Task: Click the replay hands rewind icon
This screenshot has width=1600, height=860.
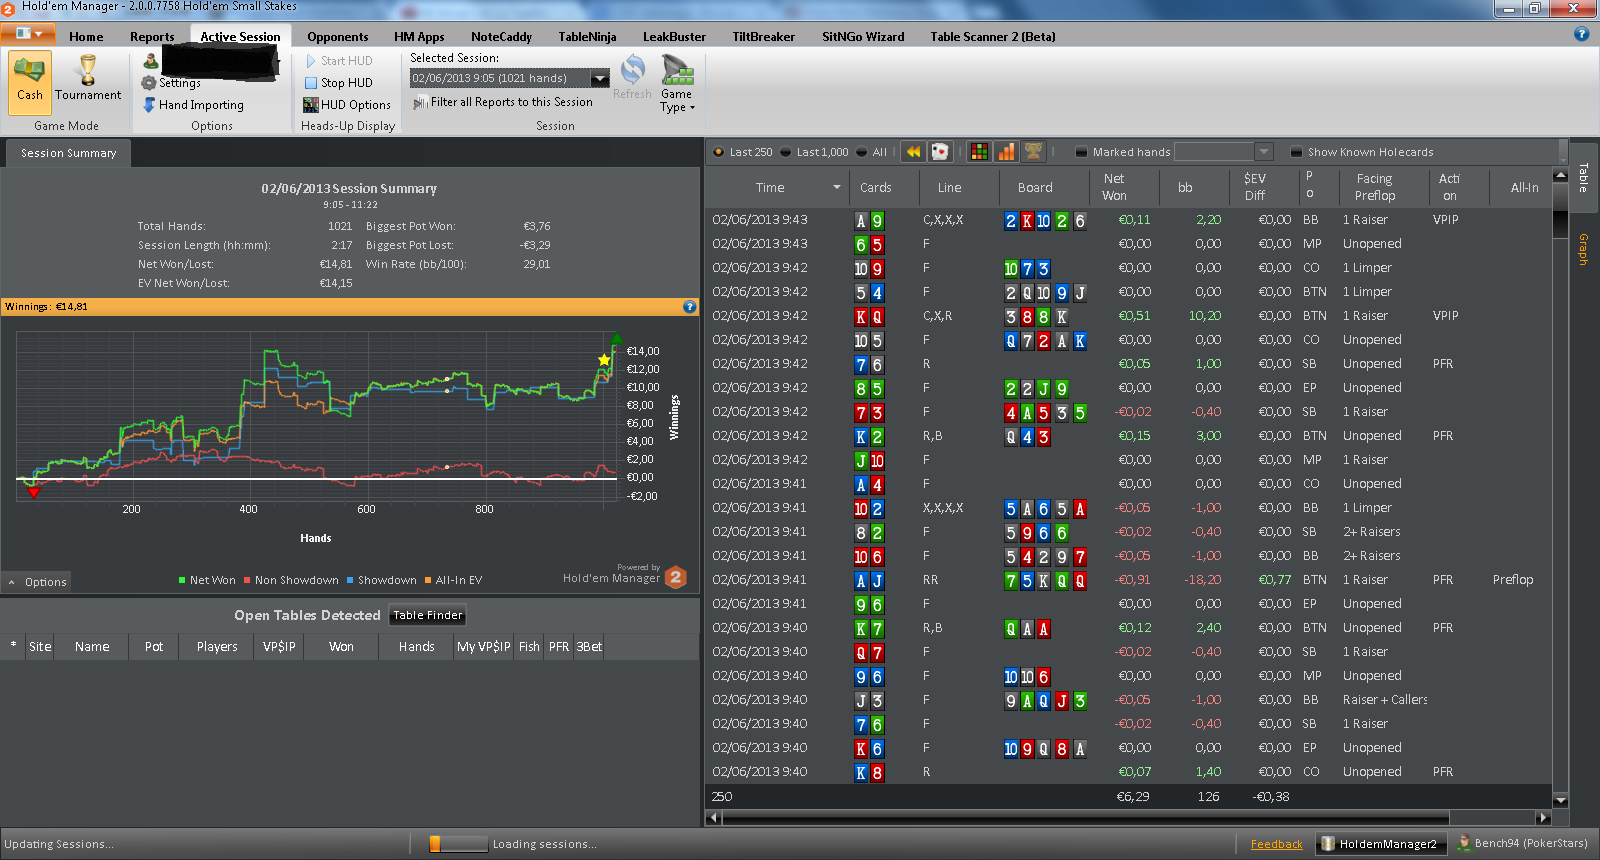Action: 913,152
